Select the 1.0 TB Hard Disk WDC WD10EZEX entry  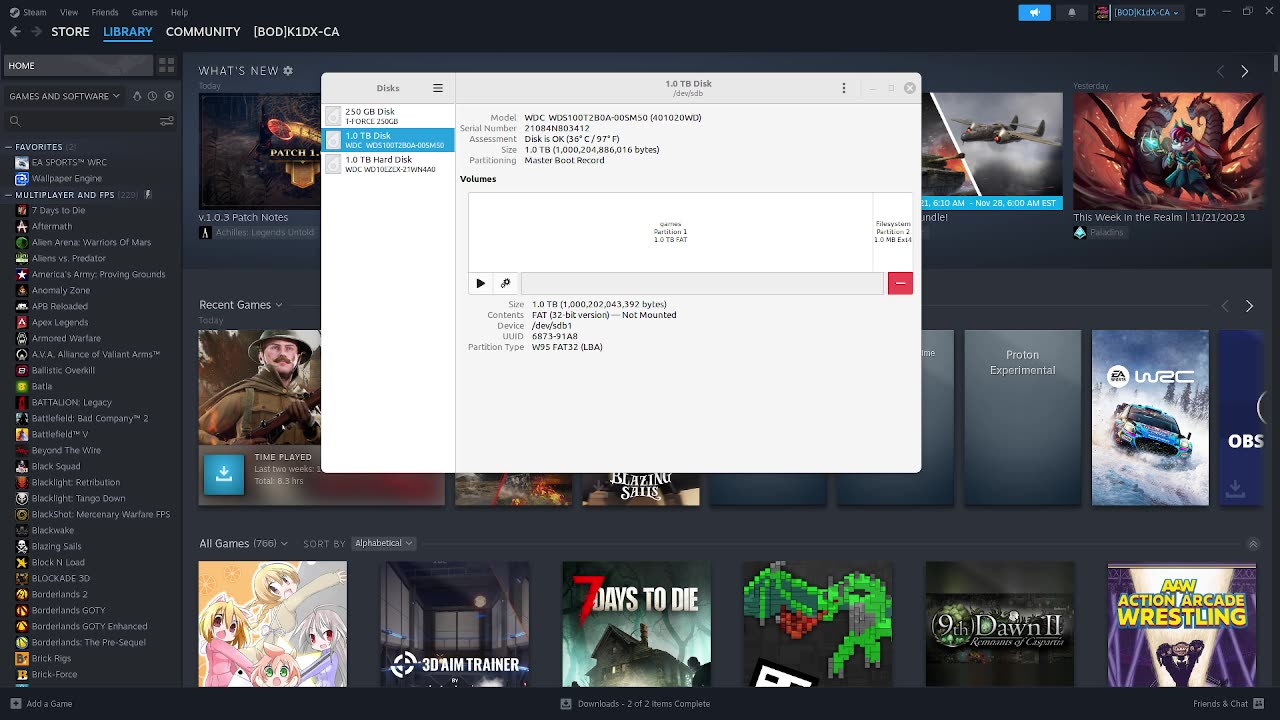point(388,164)
